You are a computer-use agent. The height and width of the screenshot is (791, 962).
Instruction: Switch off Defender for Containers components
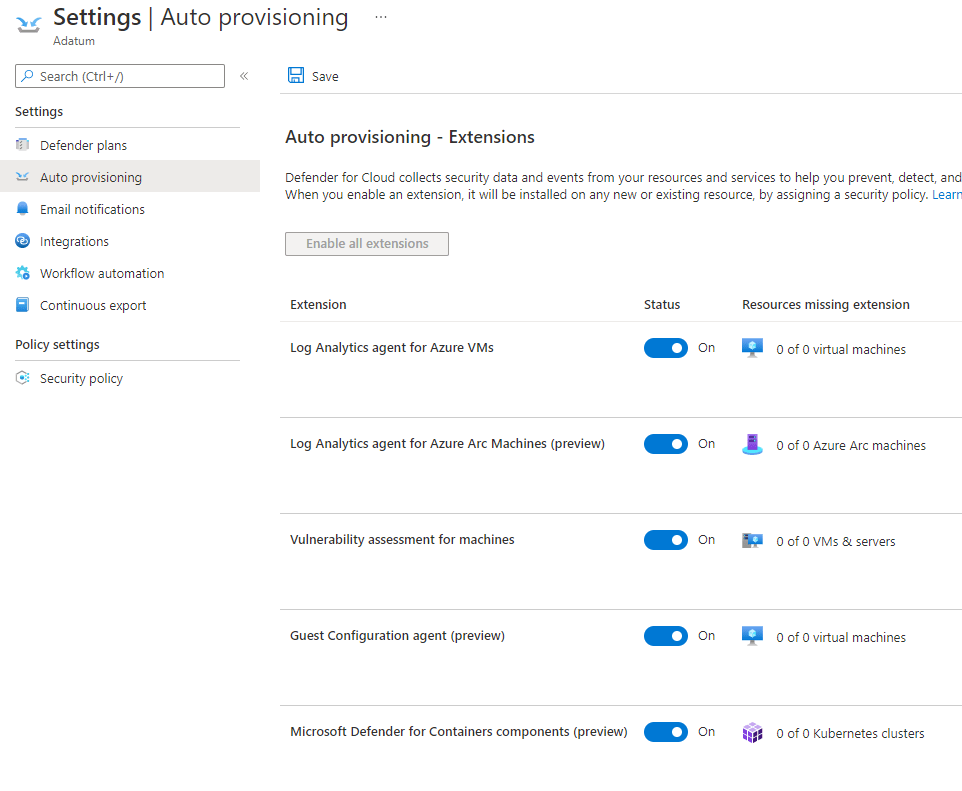coord(666,732)
